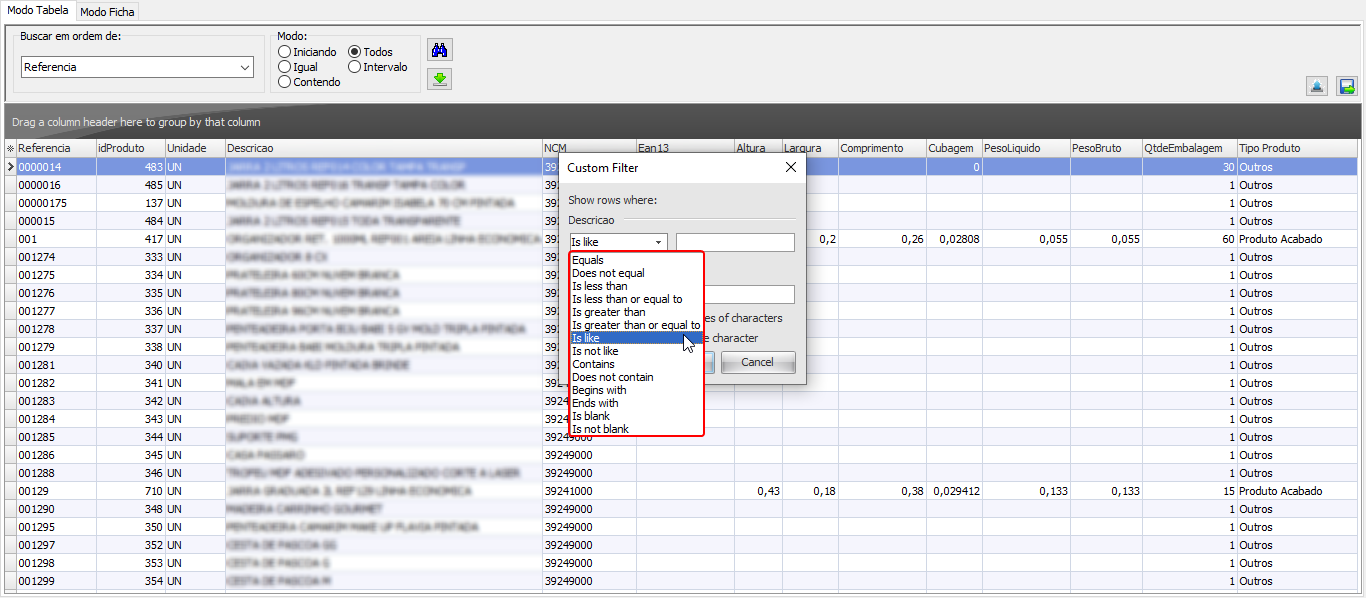The image size is (1366, 598).
Task: Click the binoculars search icon
Action: coord(439,50)
